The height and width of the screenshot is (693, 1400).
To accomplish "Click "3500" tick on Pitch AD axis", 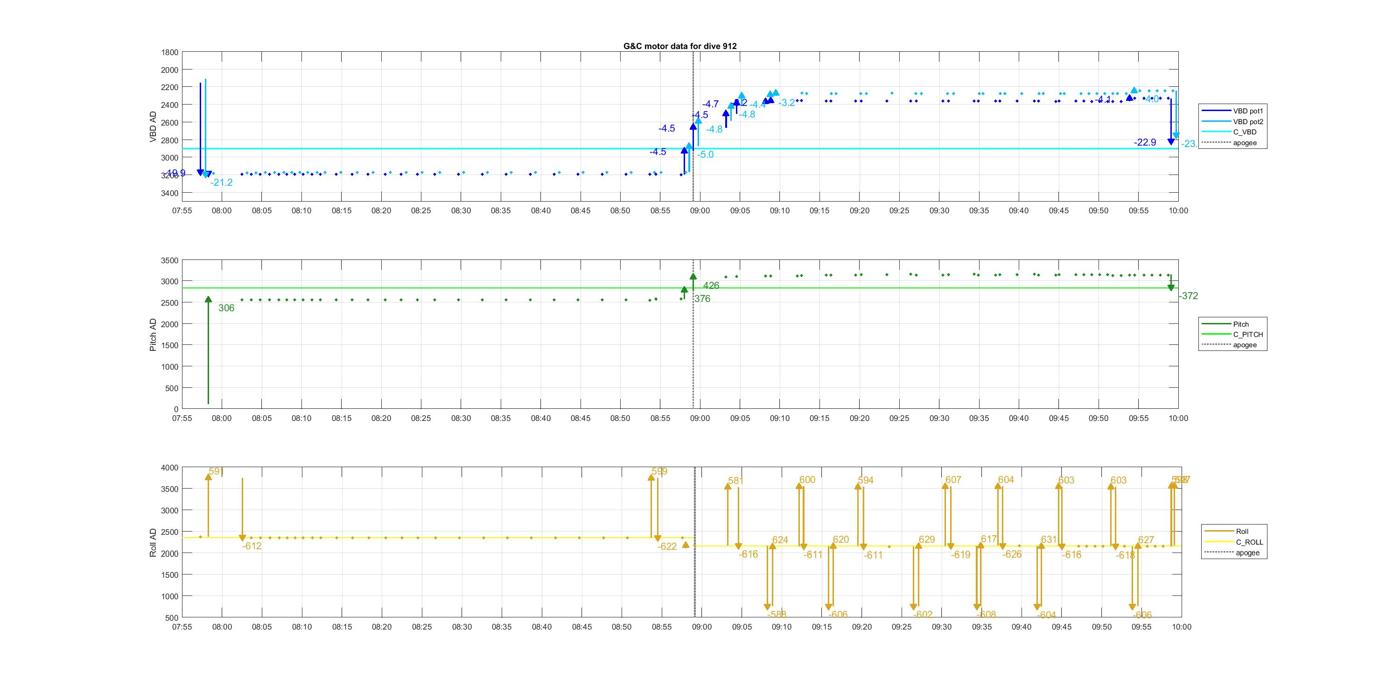I will pos(170,261).
